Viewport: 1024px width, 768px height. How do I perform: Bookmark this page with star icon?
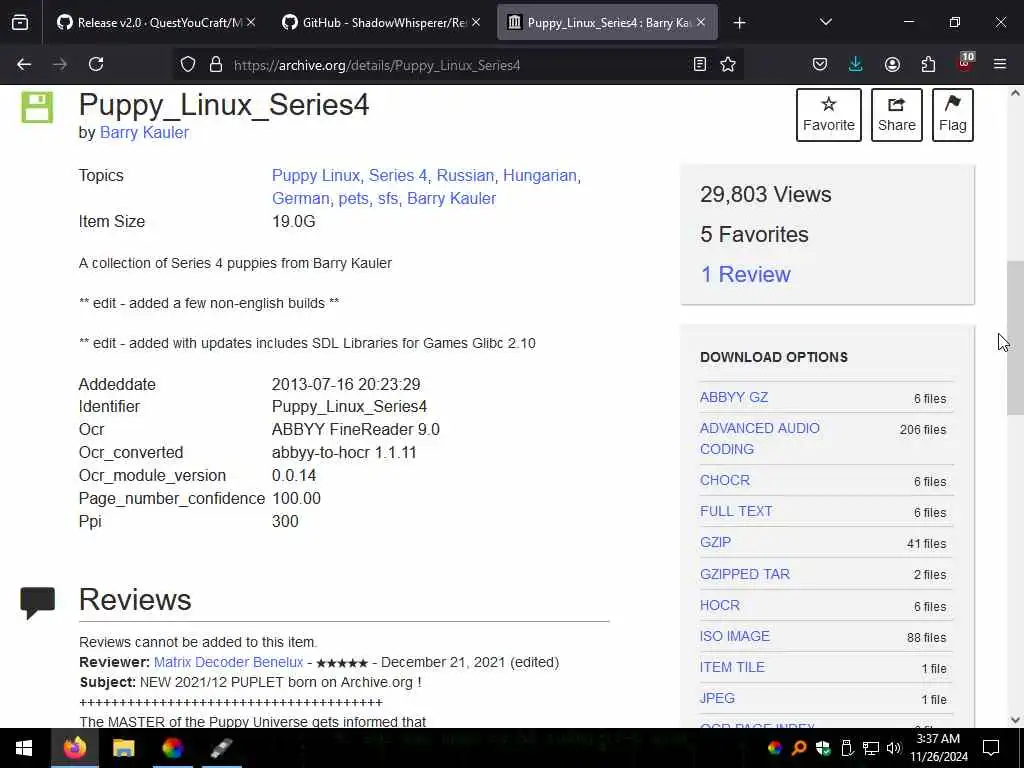(728, 64)
